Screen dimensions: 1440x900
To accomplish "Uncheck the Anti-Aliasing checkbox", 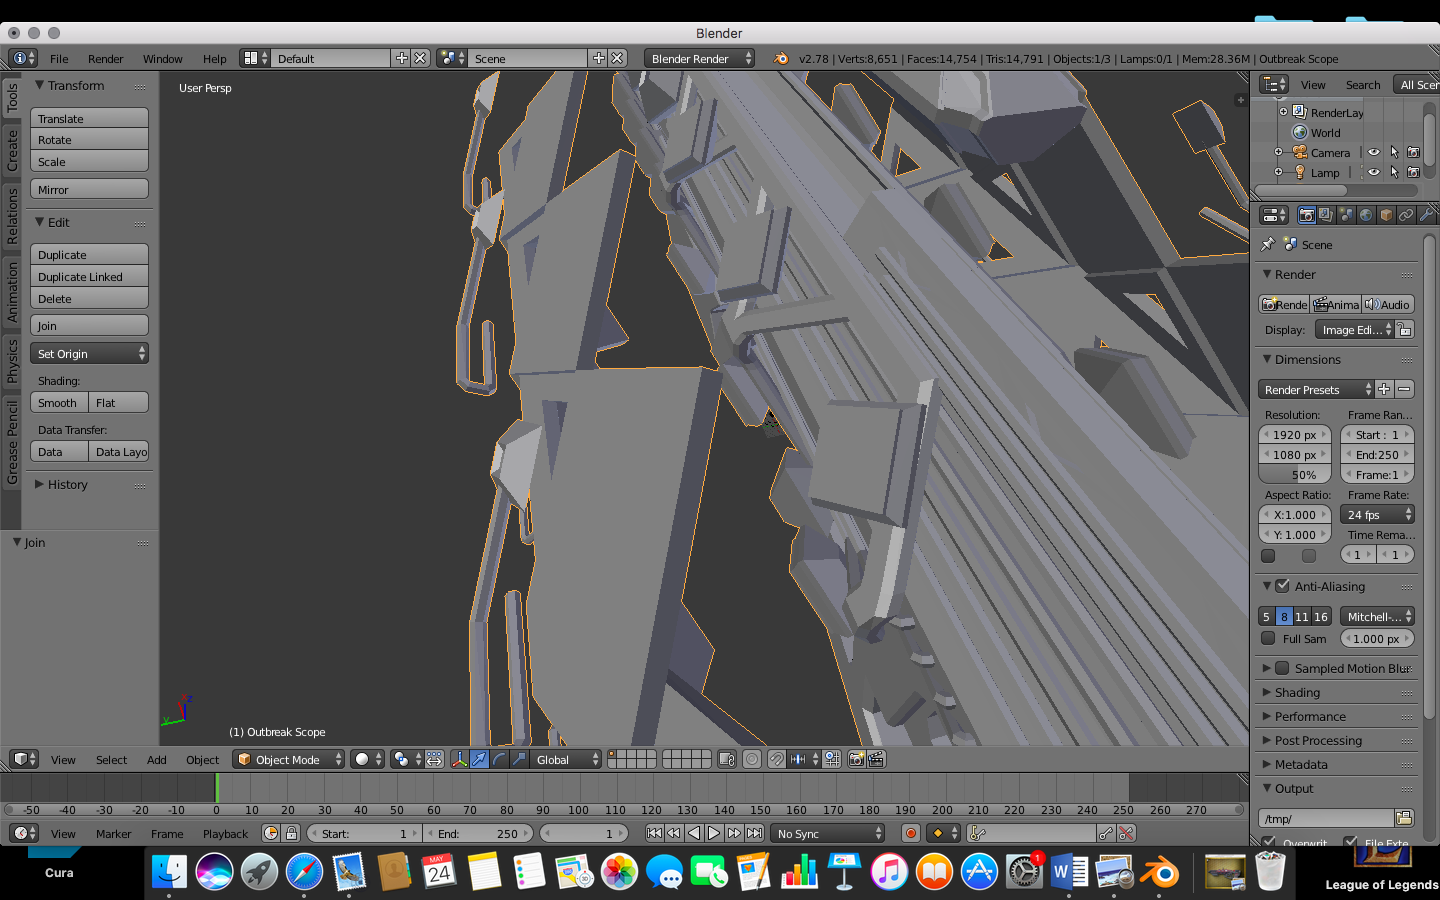I will coord(1282,586).
